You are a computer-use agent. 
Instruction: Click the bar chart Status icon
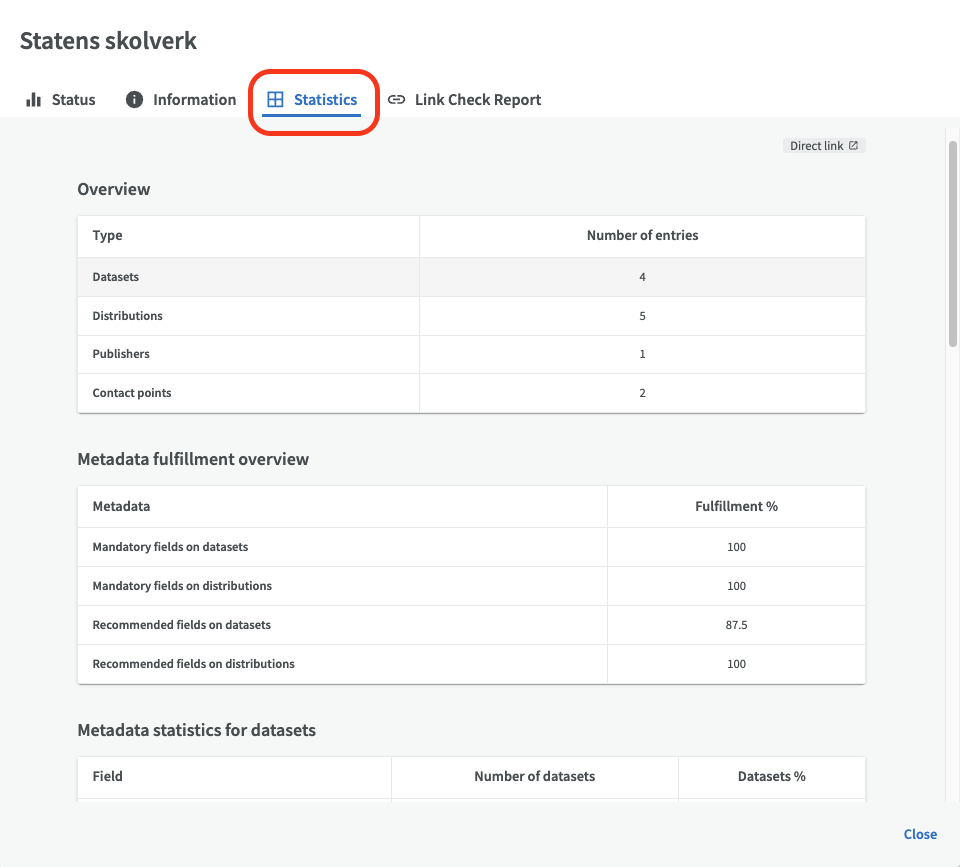coord(34,100)
